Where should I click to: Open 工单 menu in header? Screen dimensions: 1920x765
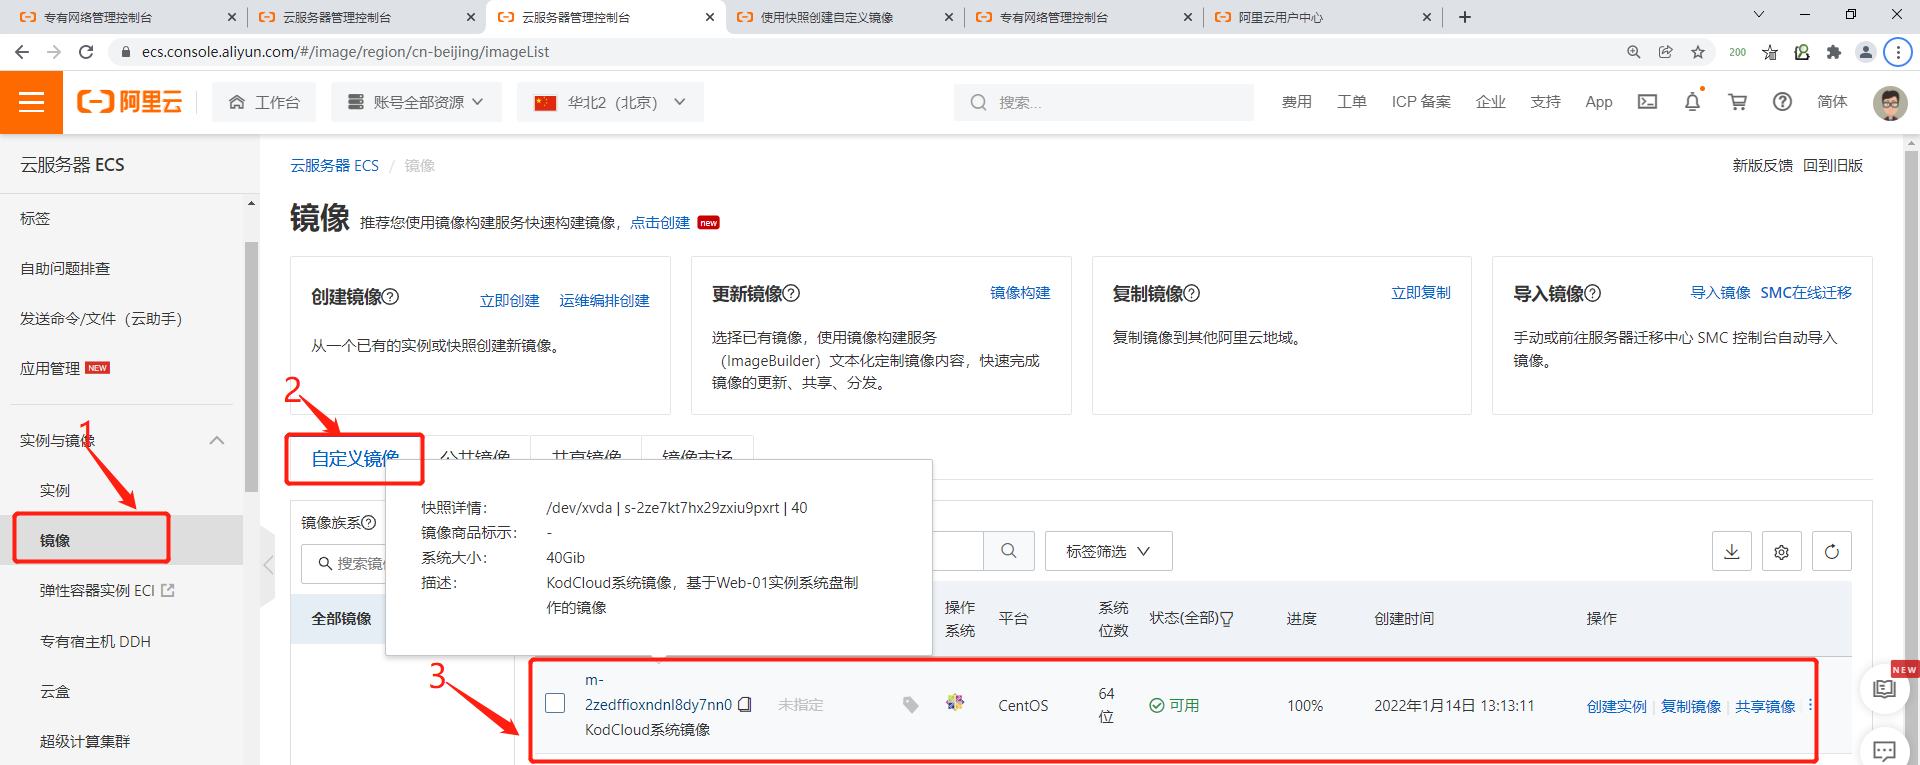click(1351, 102)
